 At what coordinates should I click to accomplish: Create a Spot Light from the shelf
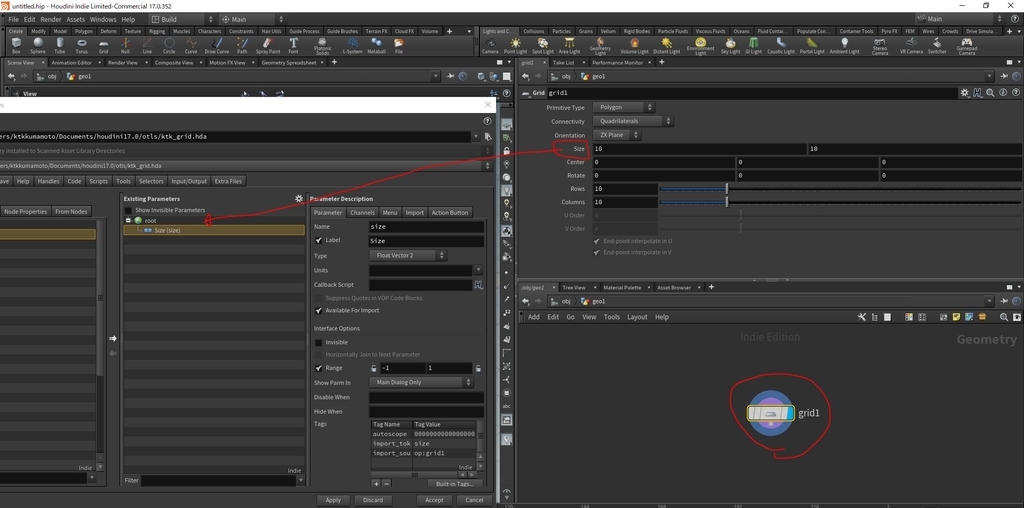point(543,45)
